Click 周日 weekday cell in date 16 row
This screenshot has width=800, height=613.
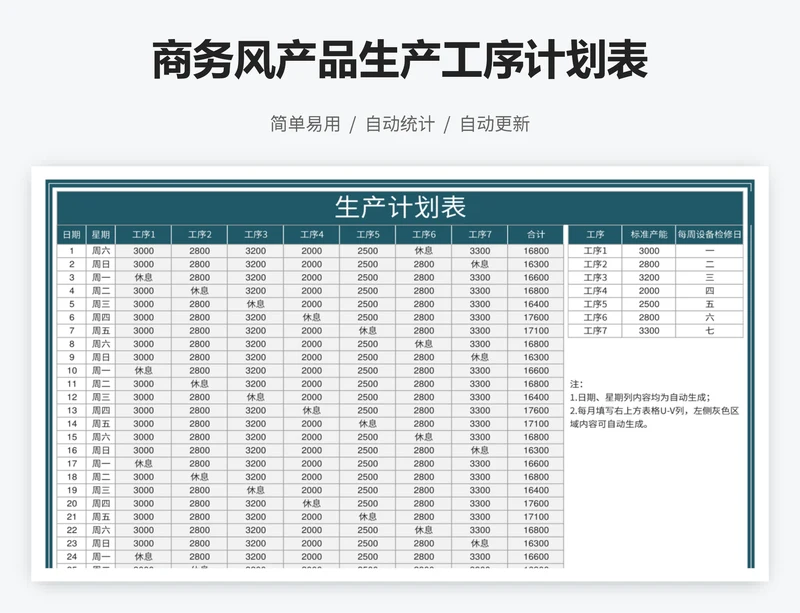101,451
